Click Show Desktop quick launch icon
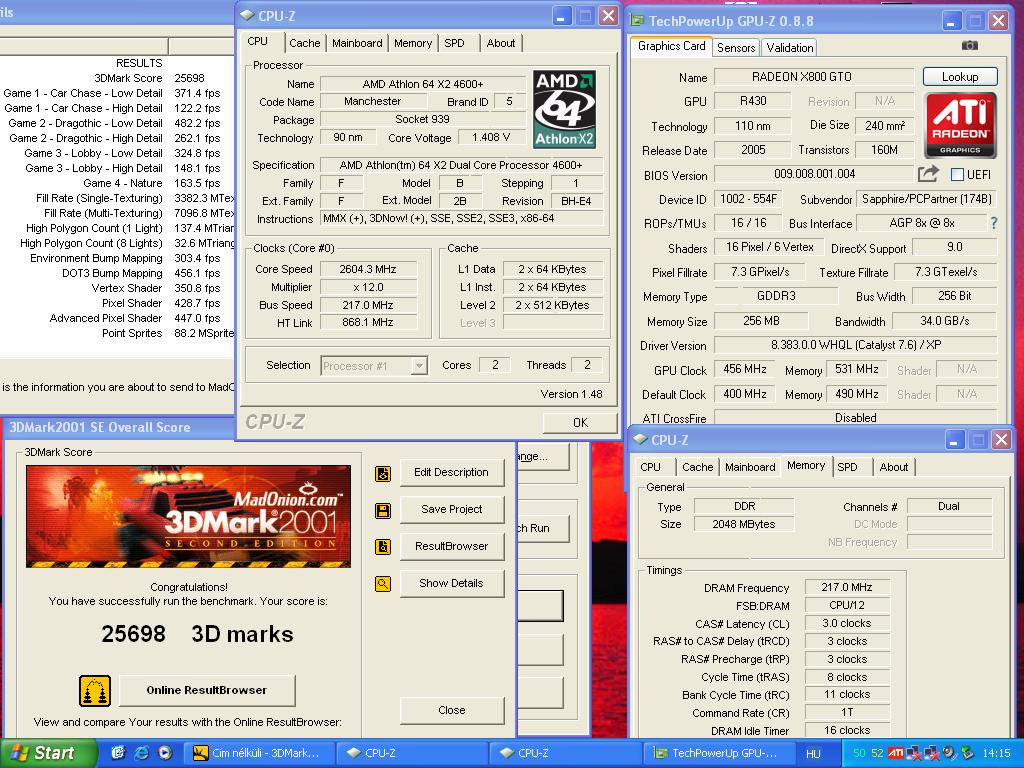Screen dimensions: 1024x768 (x=118, y=753)
